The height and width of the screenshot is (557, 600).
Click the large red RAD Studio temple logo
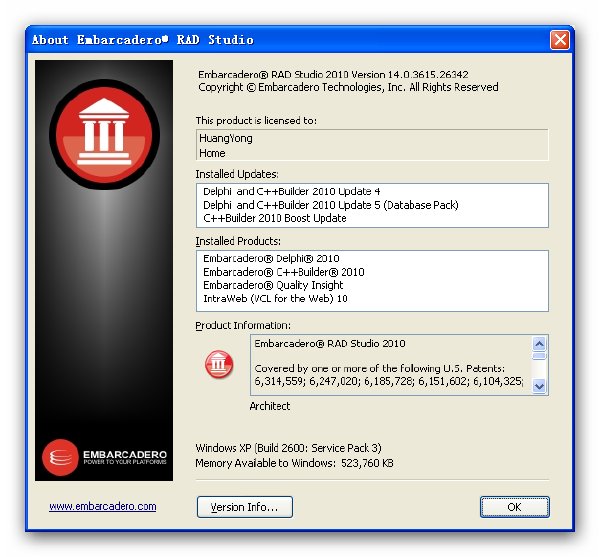[x=104, y=135]
